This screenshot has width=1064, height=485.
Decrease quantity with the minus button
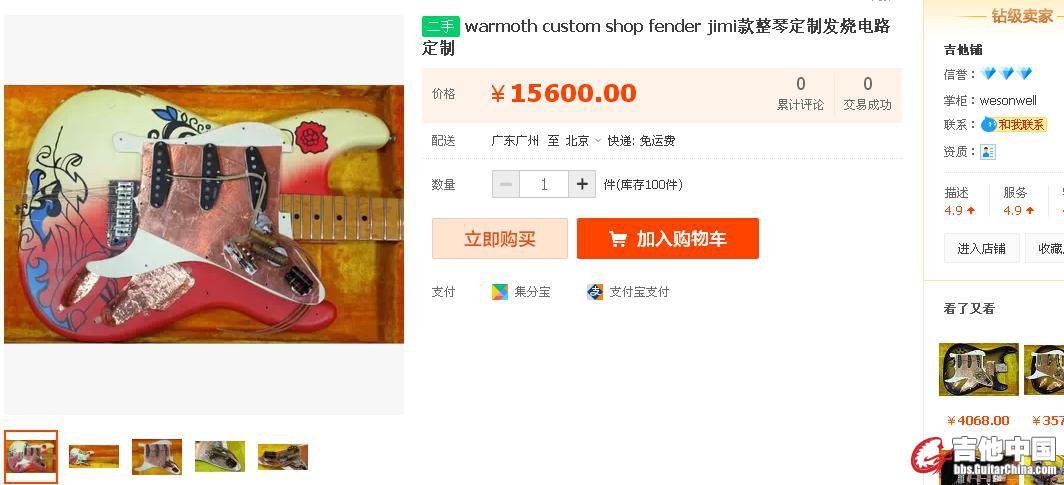pos(506,184)
